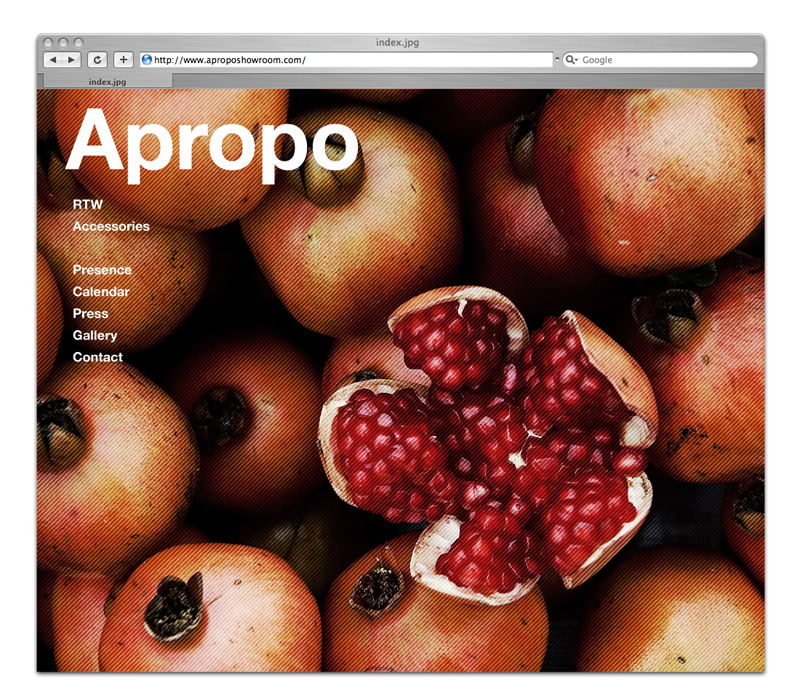The height and width of the screenshot is (700, 800).
Task: Focus the URL address field
Action: pyautogui.click(x=346, y=60)
